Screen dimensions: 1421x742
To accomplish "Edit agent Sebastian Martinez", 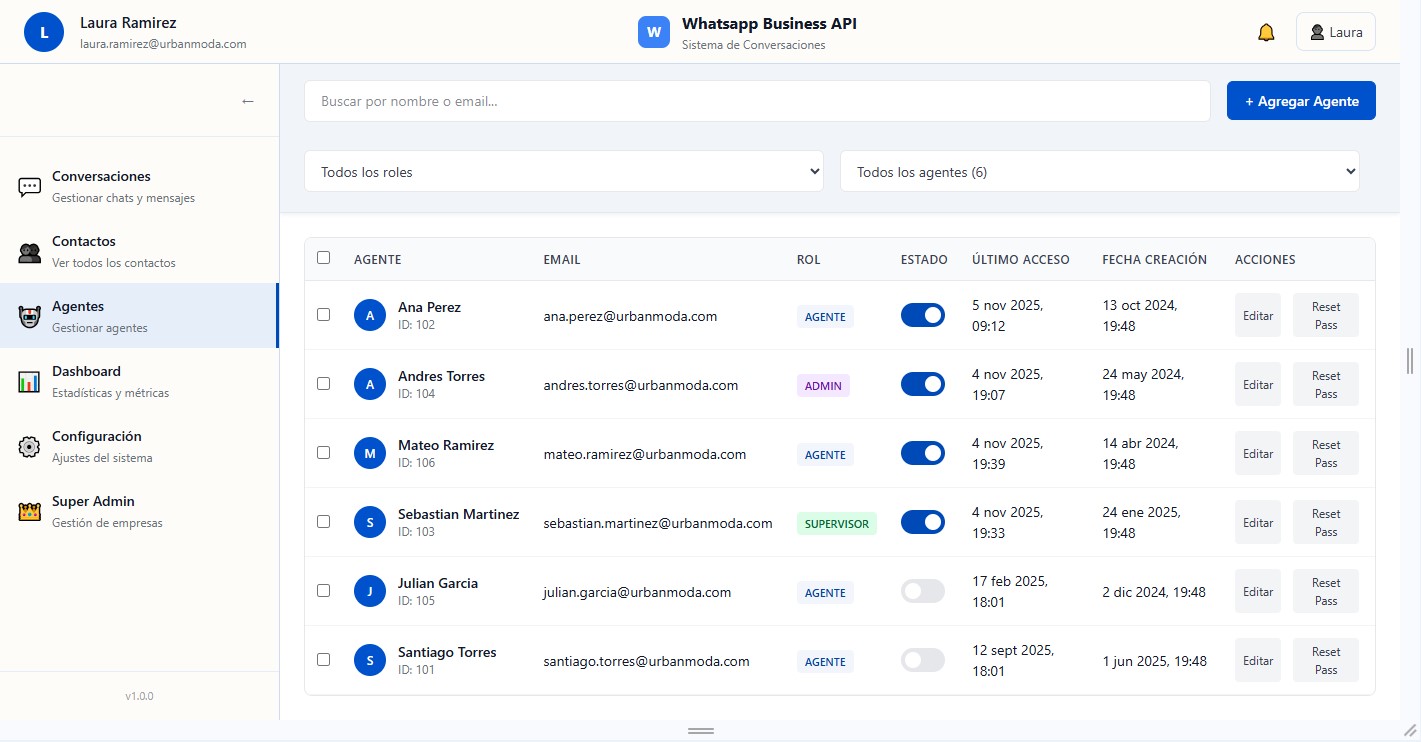I will (1258, 523).
